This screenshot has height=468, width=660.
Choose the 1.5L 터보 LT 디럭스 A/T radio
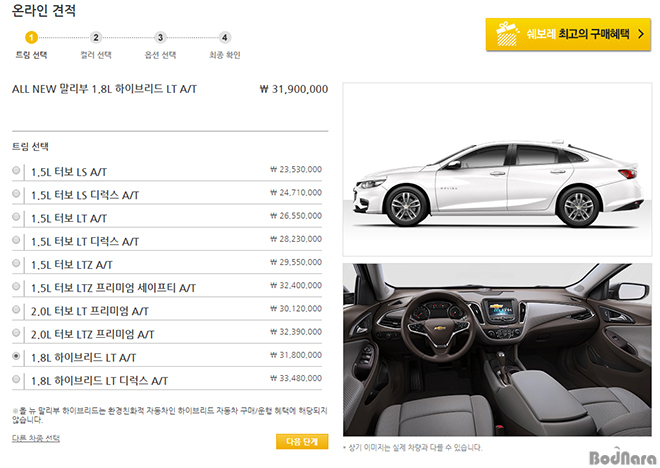16,240
